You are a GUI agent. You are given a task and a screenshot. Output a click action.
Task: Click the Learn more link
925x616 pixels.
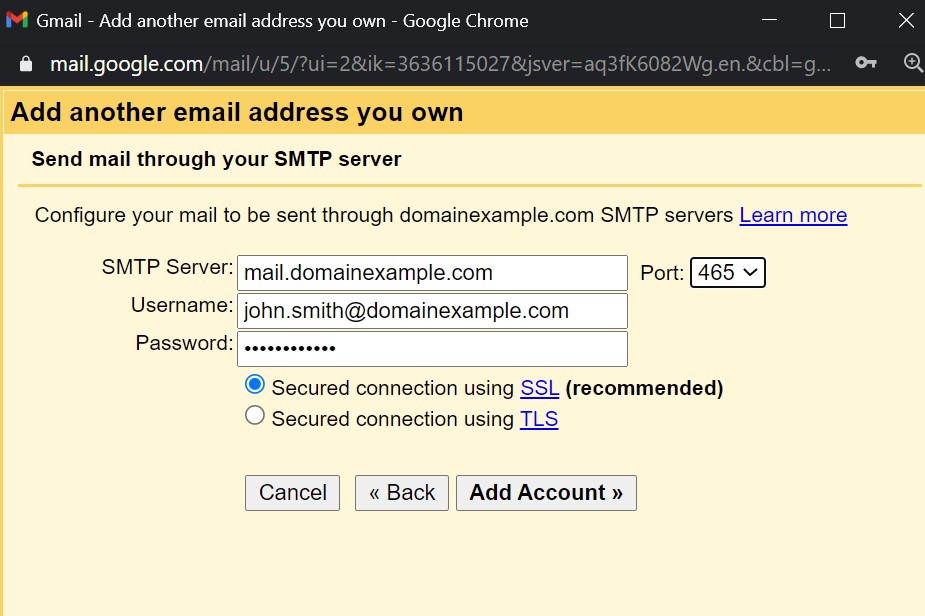tap(793, 215)
